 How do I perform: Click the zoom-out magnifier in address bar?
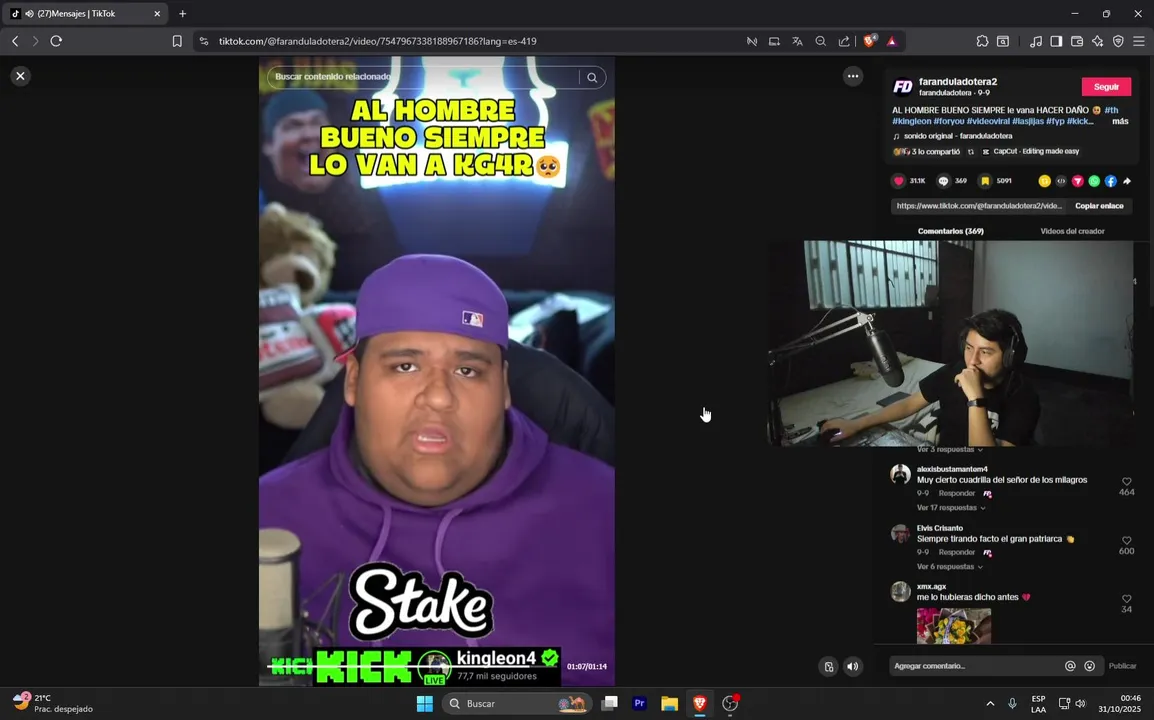pyautogui.click(x=821, y=41)
